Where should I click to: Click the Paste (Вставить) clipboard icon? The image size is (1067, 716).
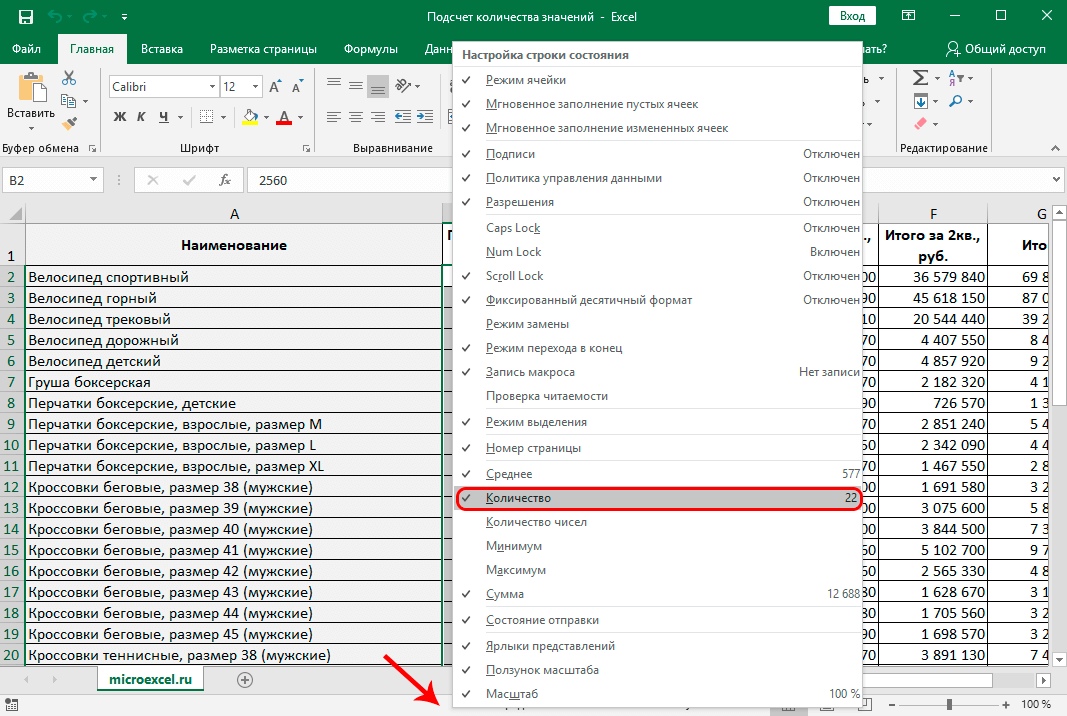click(x=31, y=88)
